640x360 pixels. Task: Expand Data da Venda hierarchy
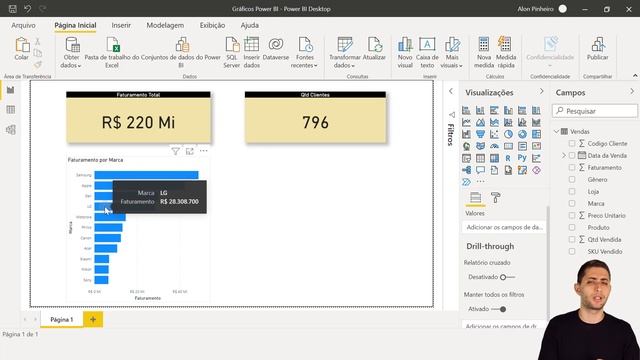(x=564, y=156)
